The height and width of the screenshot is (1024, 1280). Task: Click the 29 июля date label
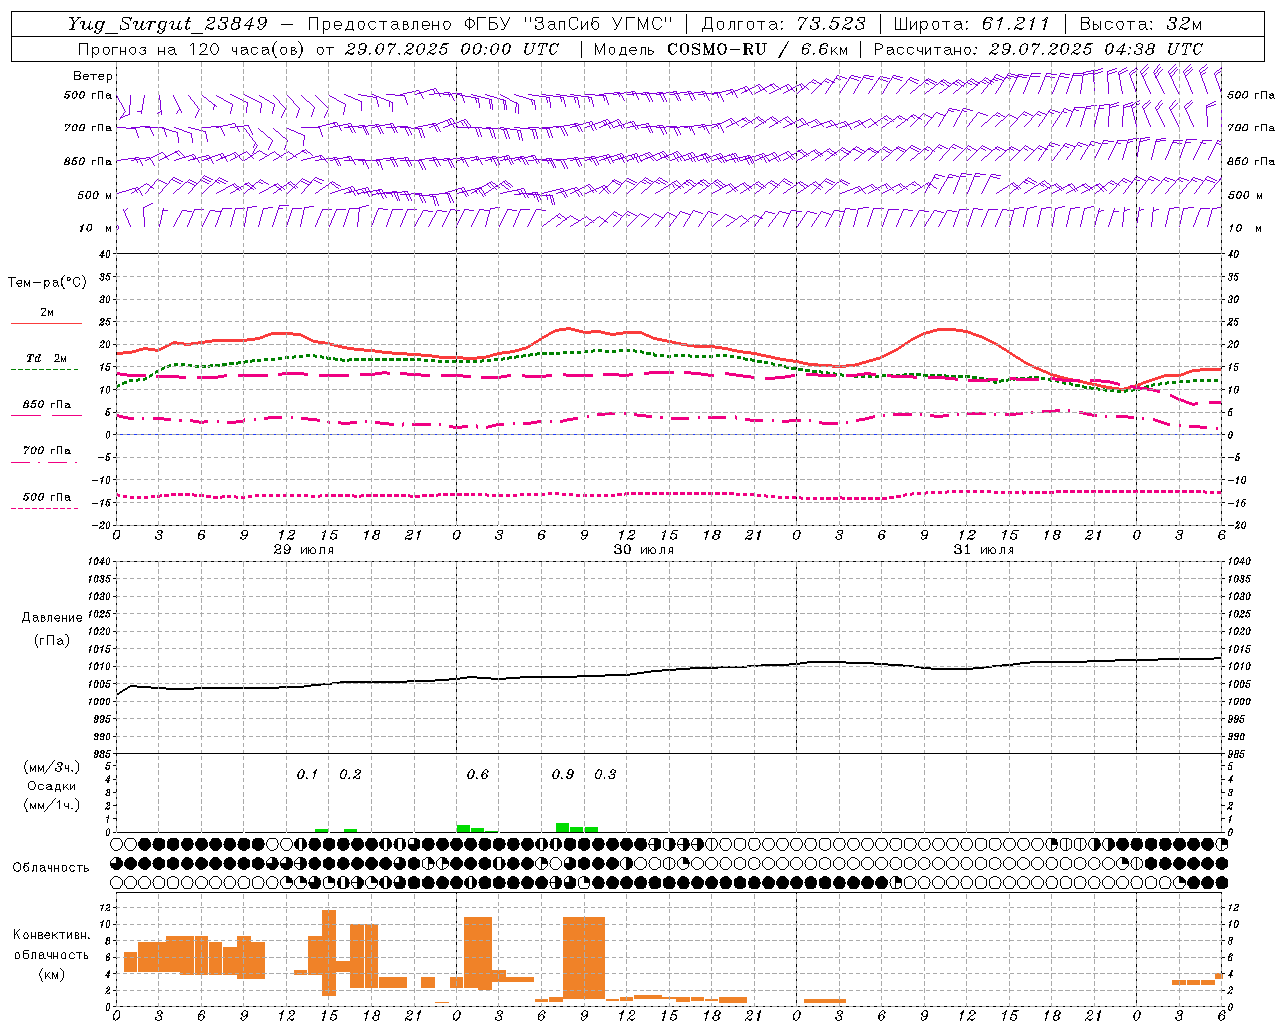tap(304, 550)
